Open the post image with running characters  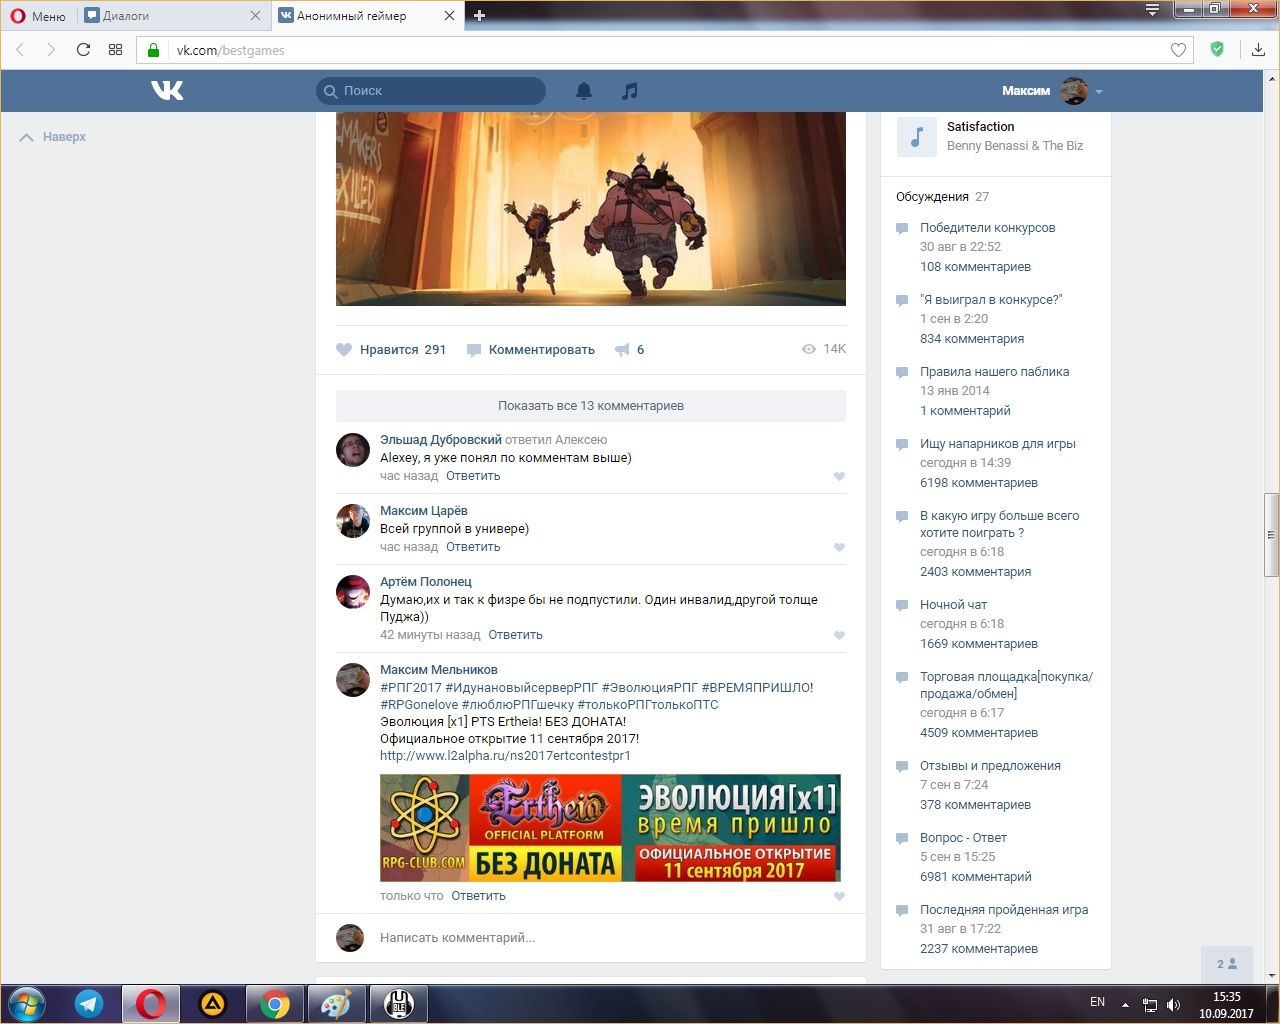[x=591, y=209]
